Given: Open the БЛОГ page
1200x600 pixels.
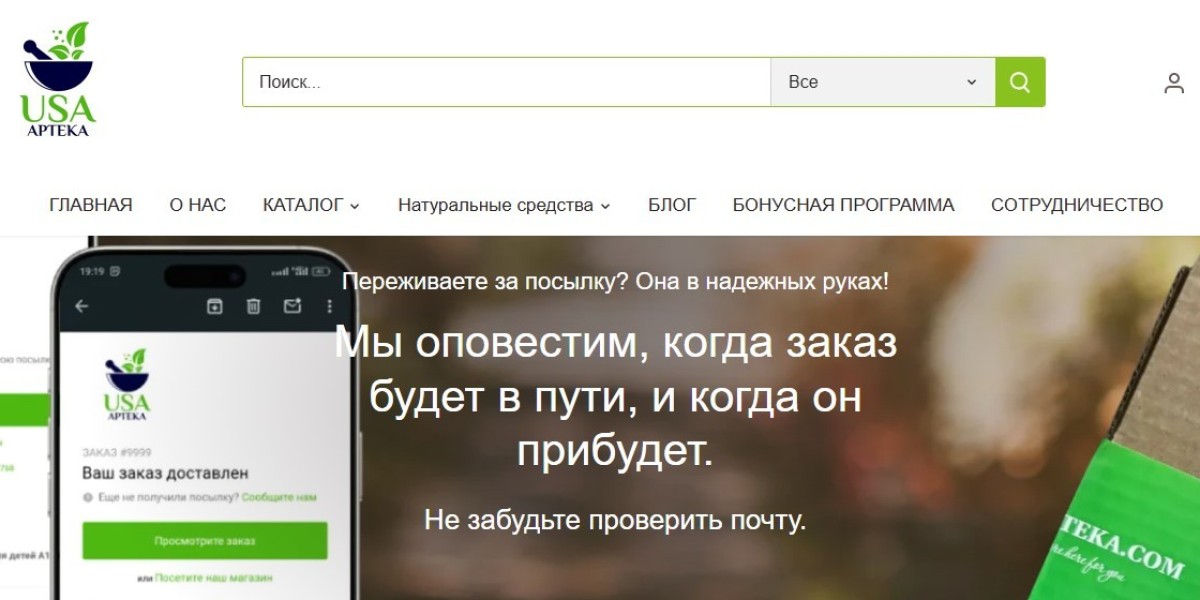Looking at the screenshot, I should [672, 205].
